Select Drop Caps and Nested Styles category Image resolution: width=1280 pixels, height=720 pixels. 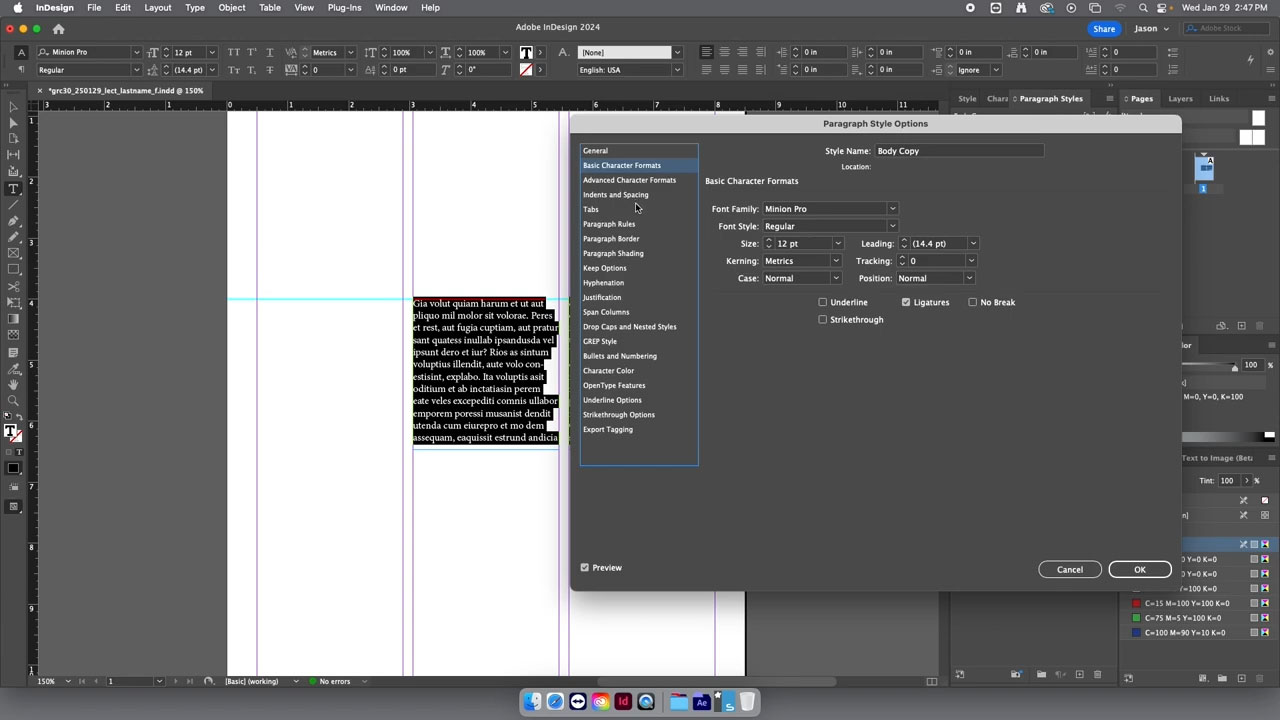tap(629, 327)
